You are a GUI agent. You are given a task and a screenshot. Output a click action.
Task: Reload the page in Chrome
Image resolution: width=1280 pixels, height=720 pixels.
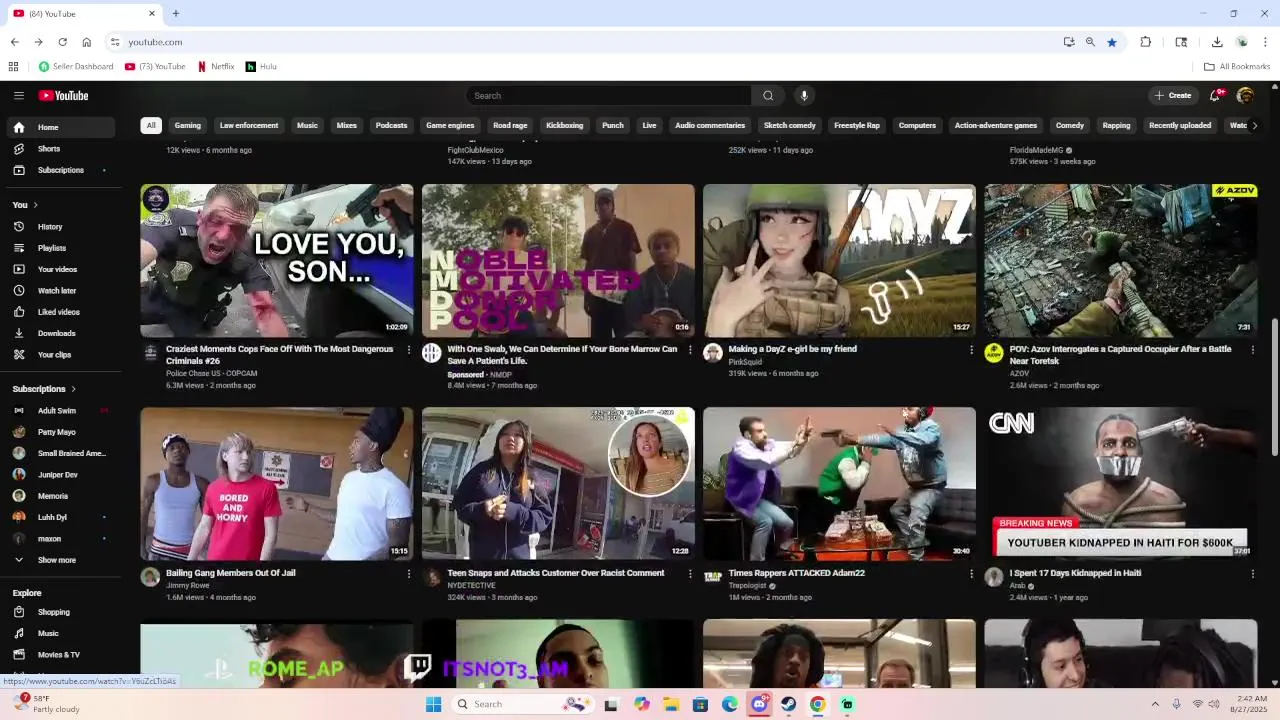click(x=62, y=42)
